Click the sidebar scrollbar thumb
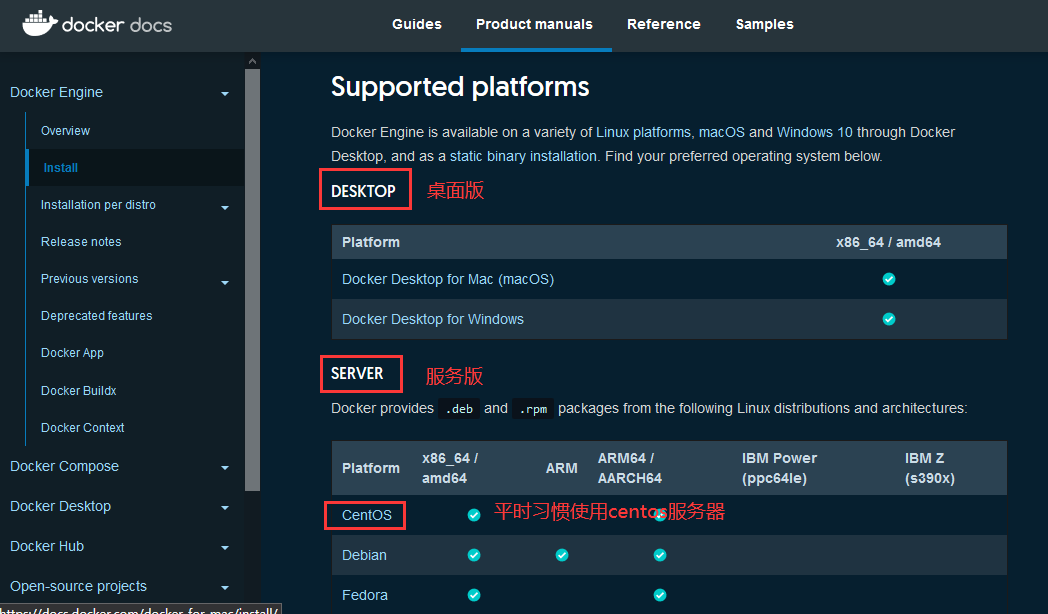 252,281
